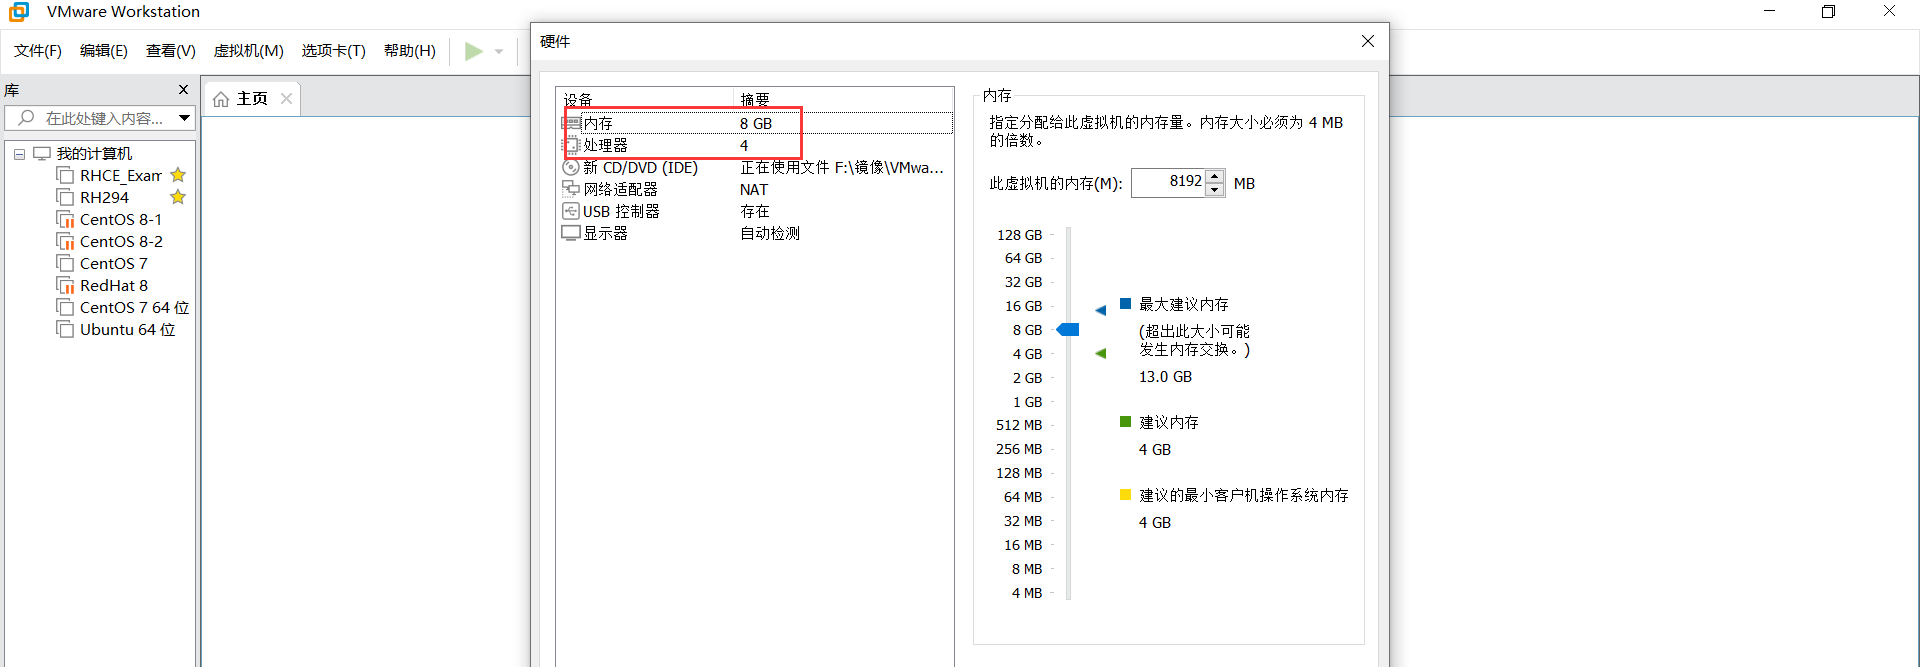This screenshot has width=1920, height=667.
Task: Click the VMware Workstation logo icon
Action: click(19, 12)
